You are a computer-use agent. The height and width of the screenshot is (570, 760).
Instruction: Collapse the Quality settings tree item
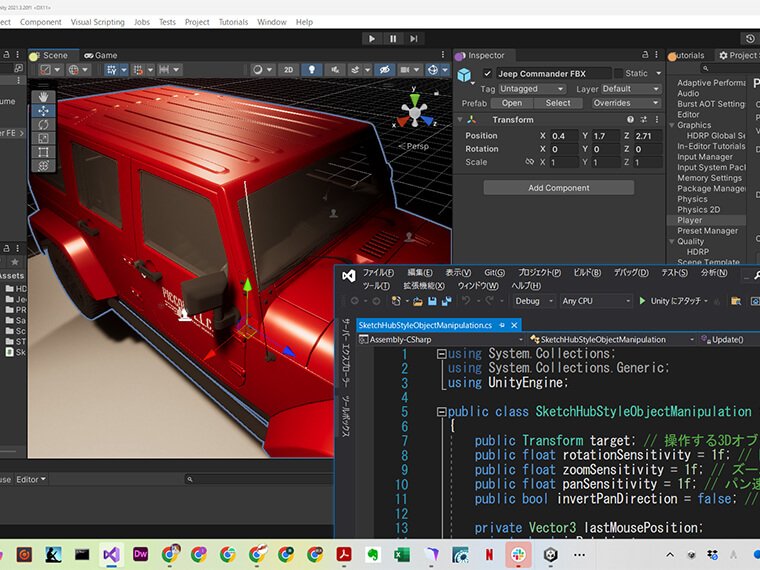[672, 241]
